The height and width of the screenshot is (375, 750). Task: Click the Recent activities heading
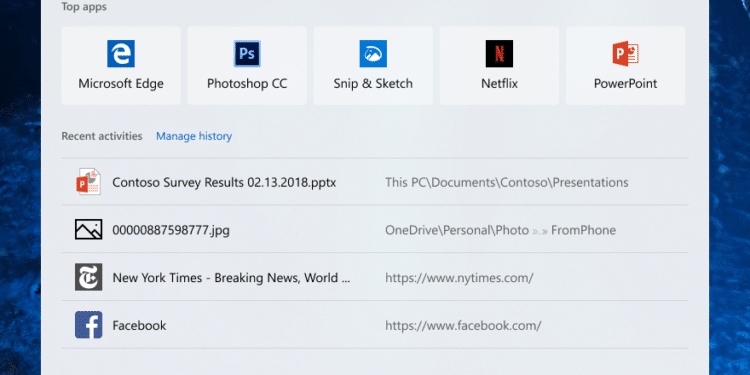102,136
